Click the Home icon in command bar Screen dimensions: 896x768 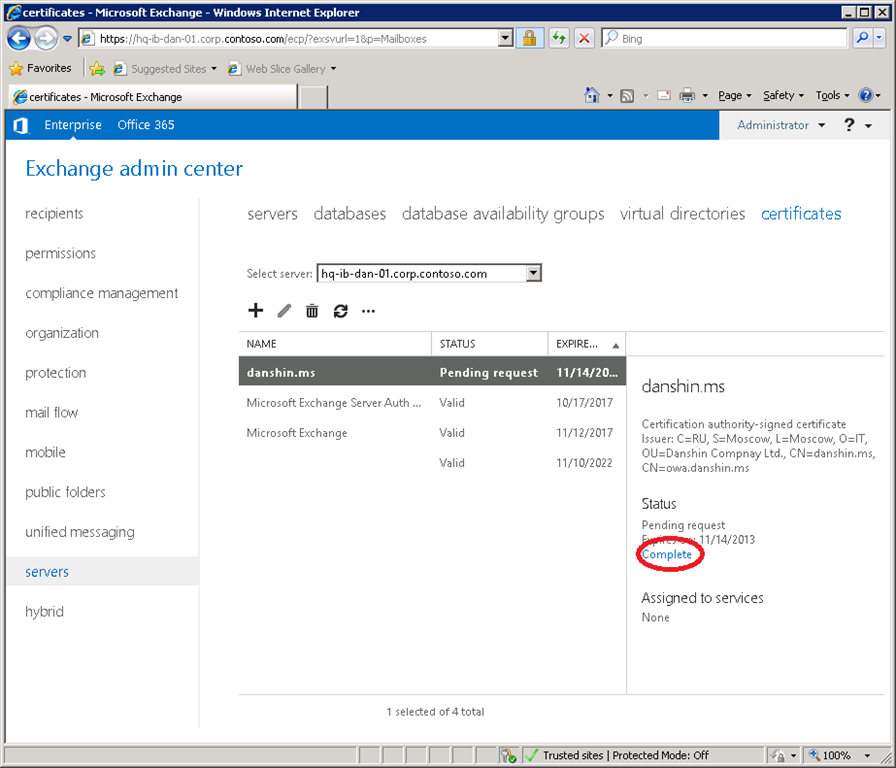click(x=592, y=95)
